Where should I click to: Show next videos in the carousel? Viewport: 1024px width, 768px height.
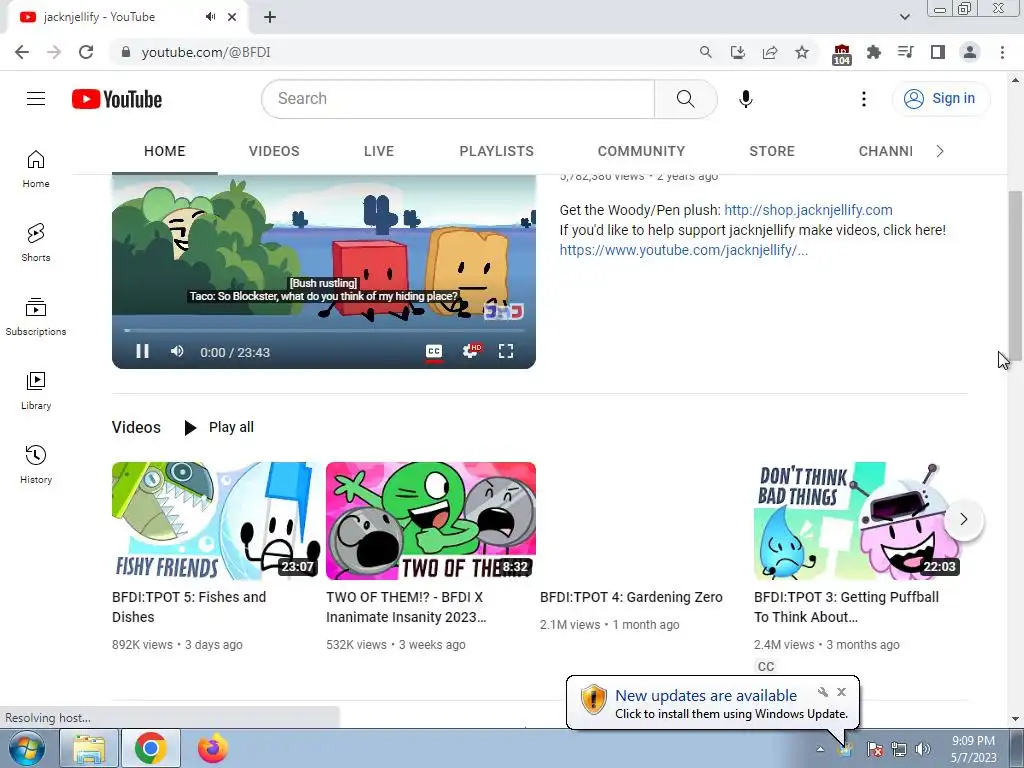964,520
